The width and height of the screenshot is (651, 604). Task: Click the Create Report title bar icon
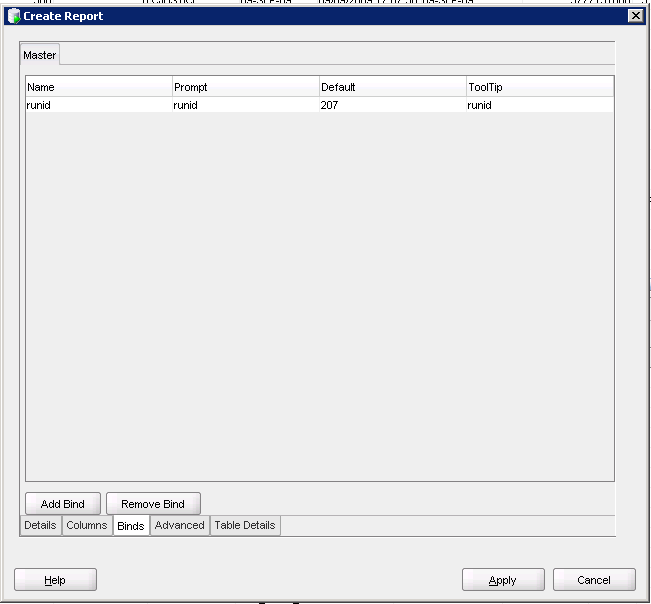[x=14, y=16]
